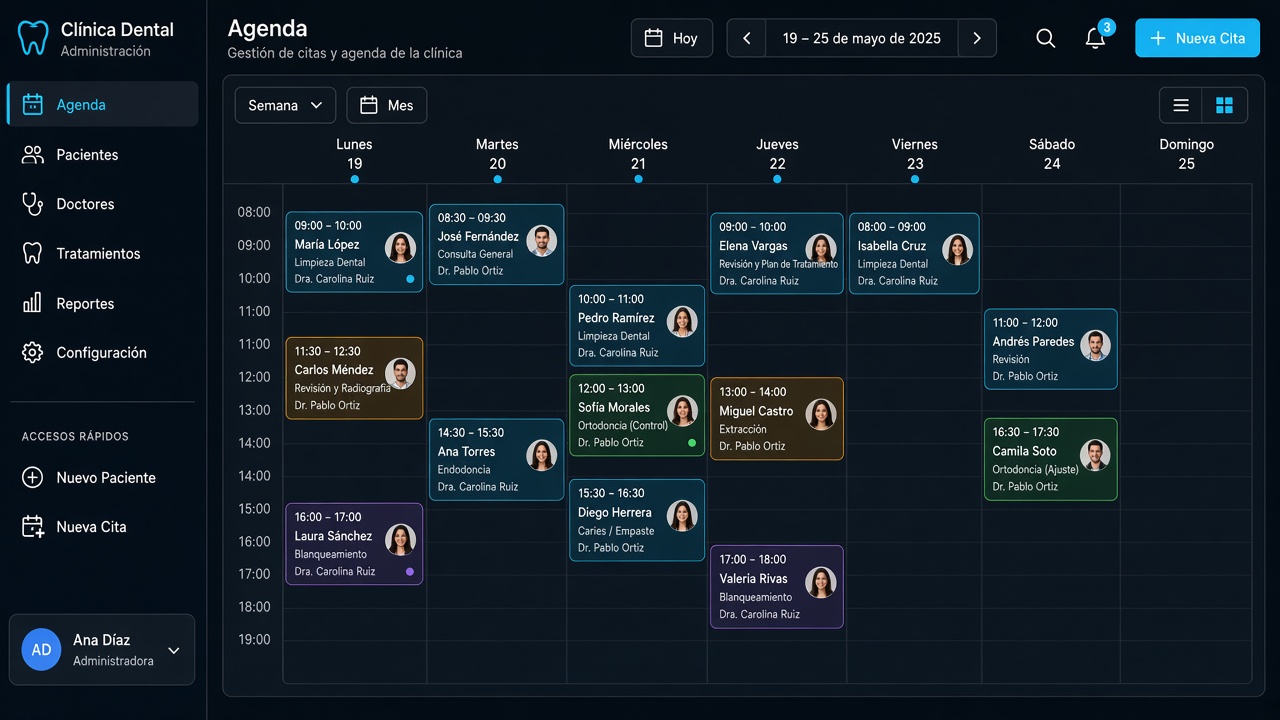Open Diego Herrera's Caries / Empaste appointment
This screenshot has width=1280, height=720.
pyautogui.click(x=637, y=520)
